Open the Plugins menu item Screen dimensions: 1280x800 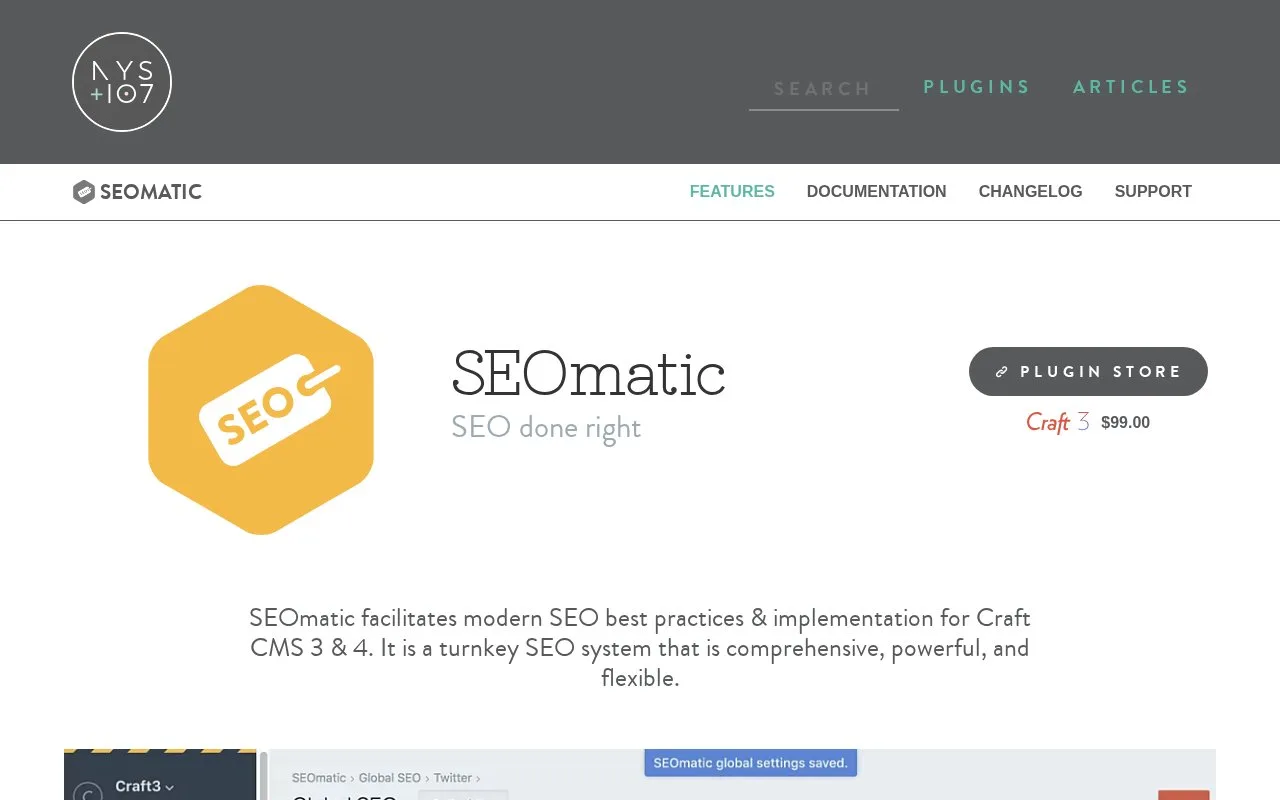click(977, 87)
